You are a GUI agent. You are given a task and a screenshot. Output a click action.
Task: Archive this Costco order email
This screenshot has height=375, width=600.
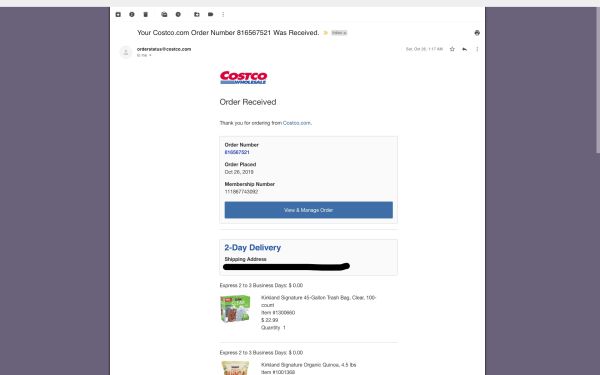[x=118, y=15]
